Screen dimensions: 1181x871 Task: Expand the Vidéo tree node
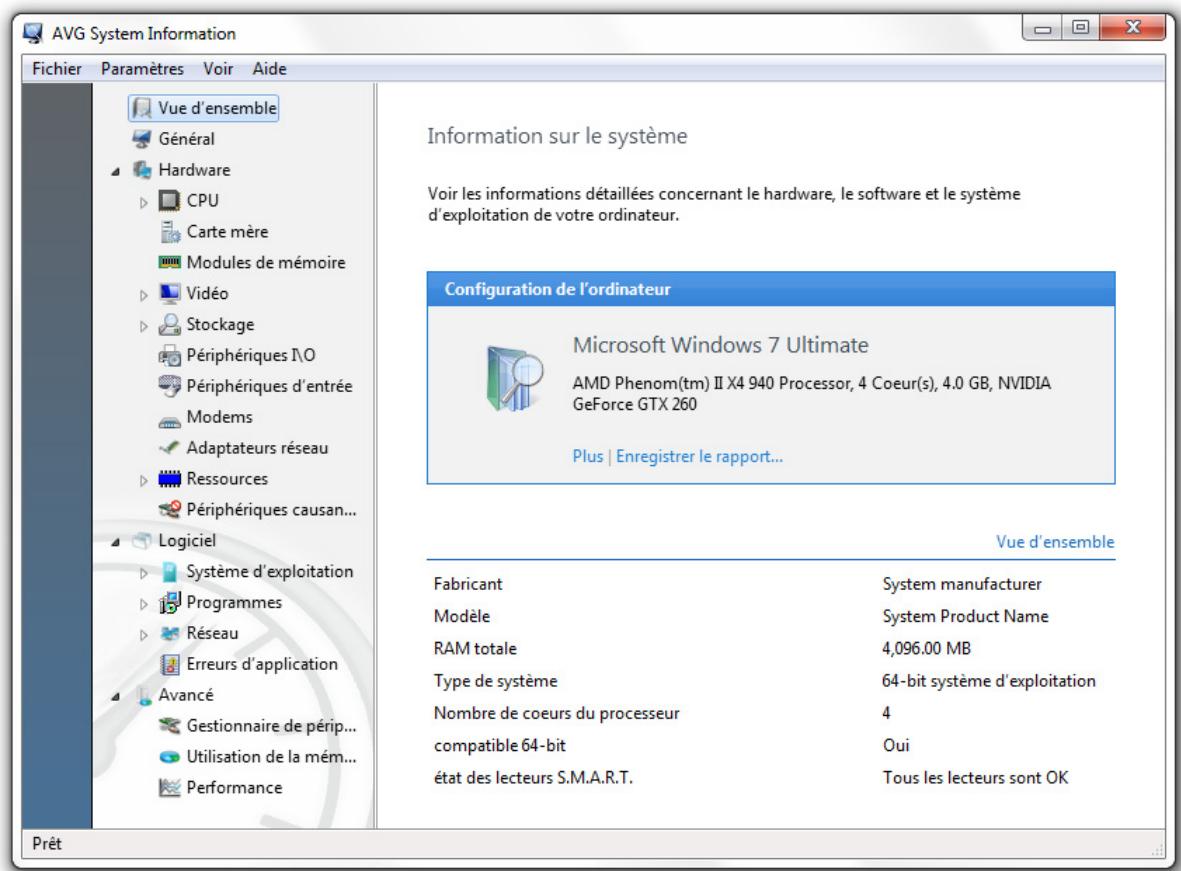click(143, 295)
